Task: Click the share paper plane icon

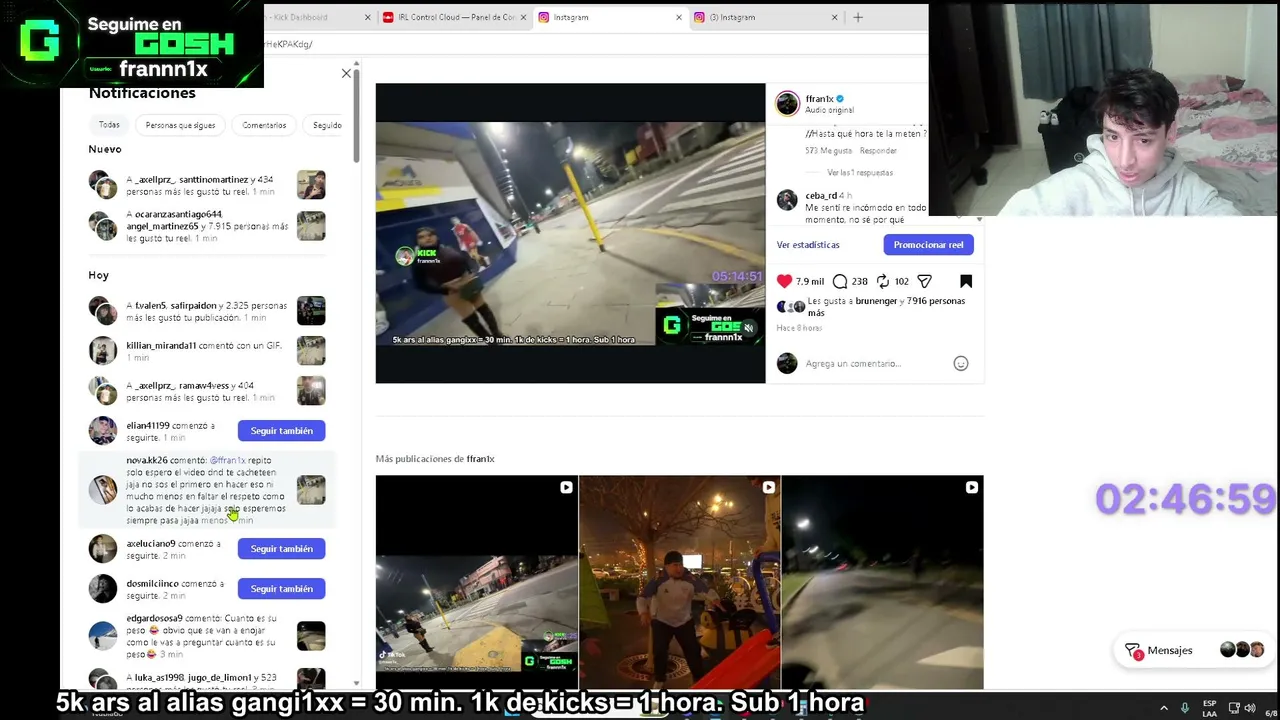Action: point(925,281)
